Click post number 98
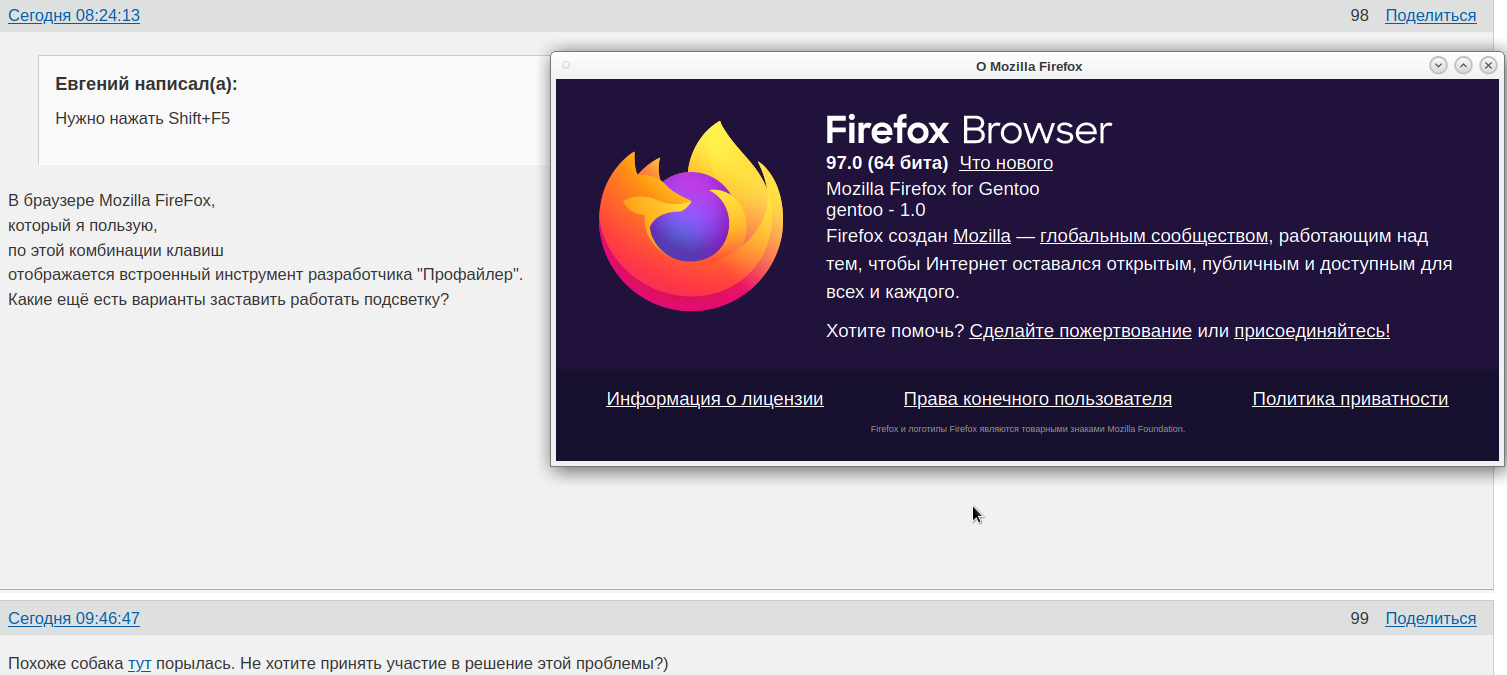Image resolution: width=1507 pixels, height=675 pixels. click(x=1359, y=15)
